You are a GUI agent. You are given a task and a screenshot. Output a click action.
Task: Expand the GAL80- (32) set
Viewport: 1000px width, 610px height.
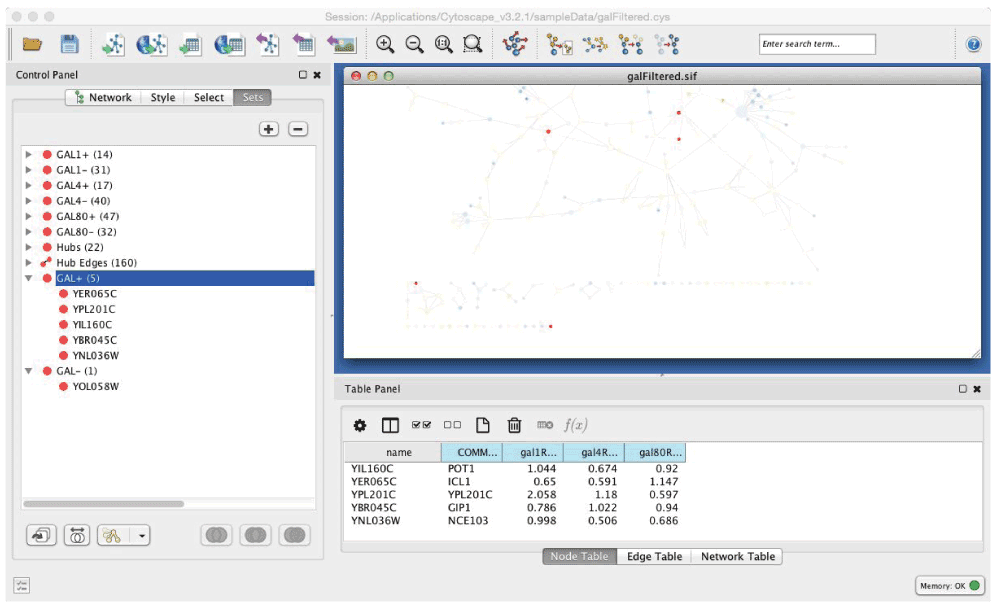[x=29, y=232]
